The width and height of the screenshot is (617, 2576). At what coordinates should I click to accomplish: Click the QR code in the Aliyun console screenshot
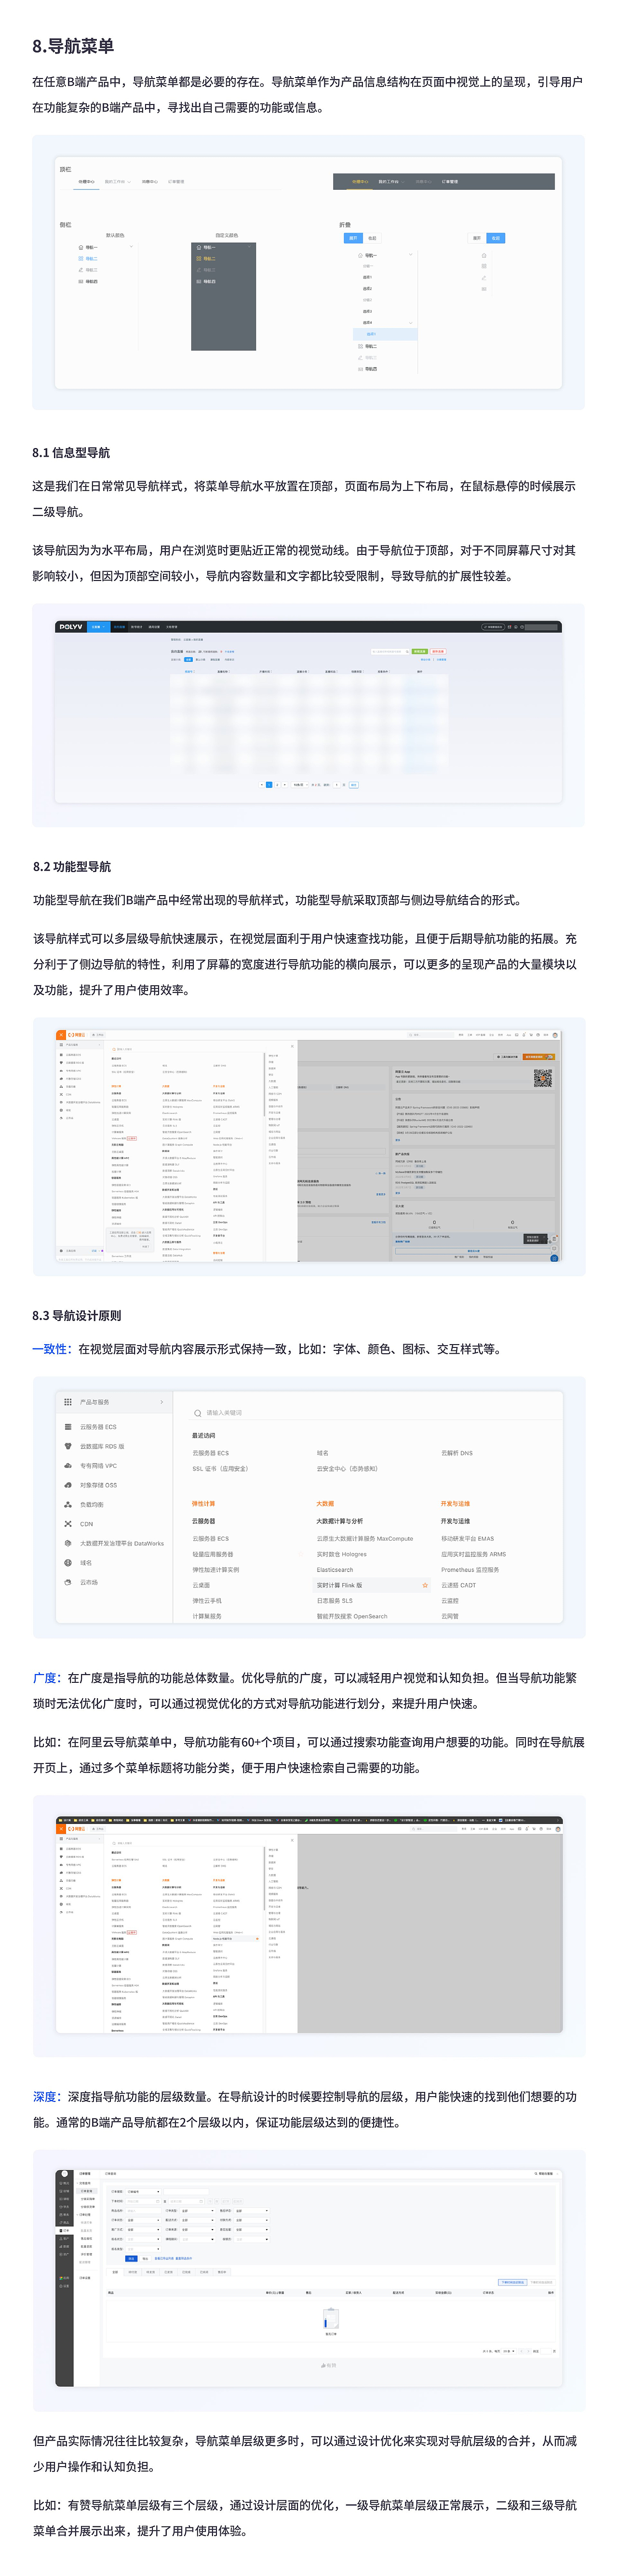click(x=542, y=1077)
